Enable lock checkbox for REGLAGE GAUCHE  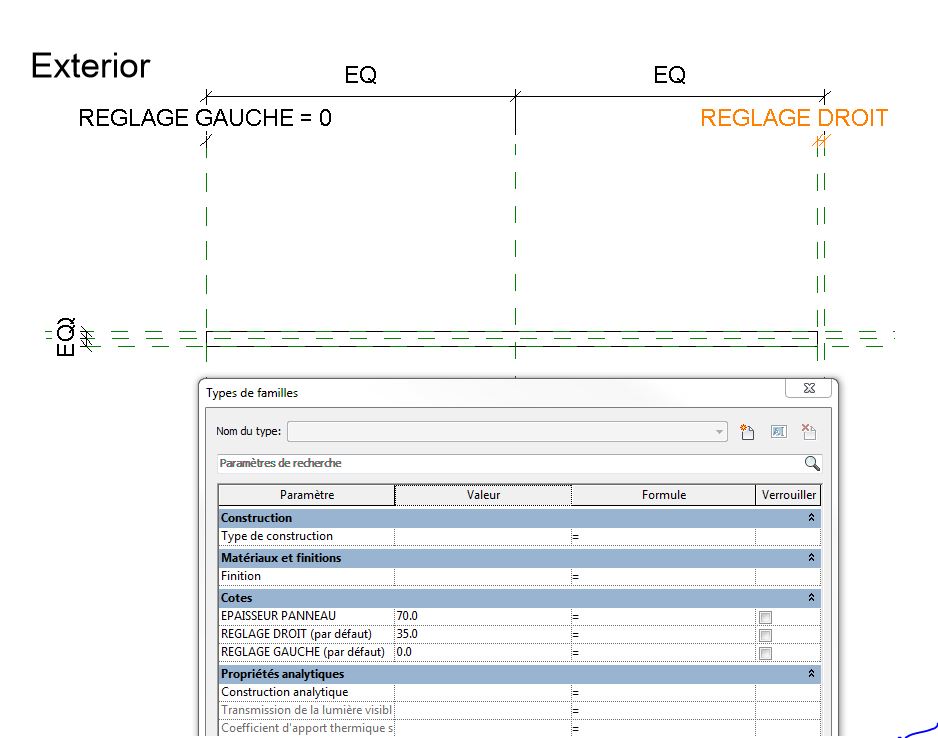pos(765,653)
